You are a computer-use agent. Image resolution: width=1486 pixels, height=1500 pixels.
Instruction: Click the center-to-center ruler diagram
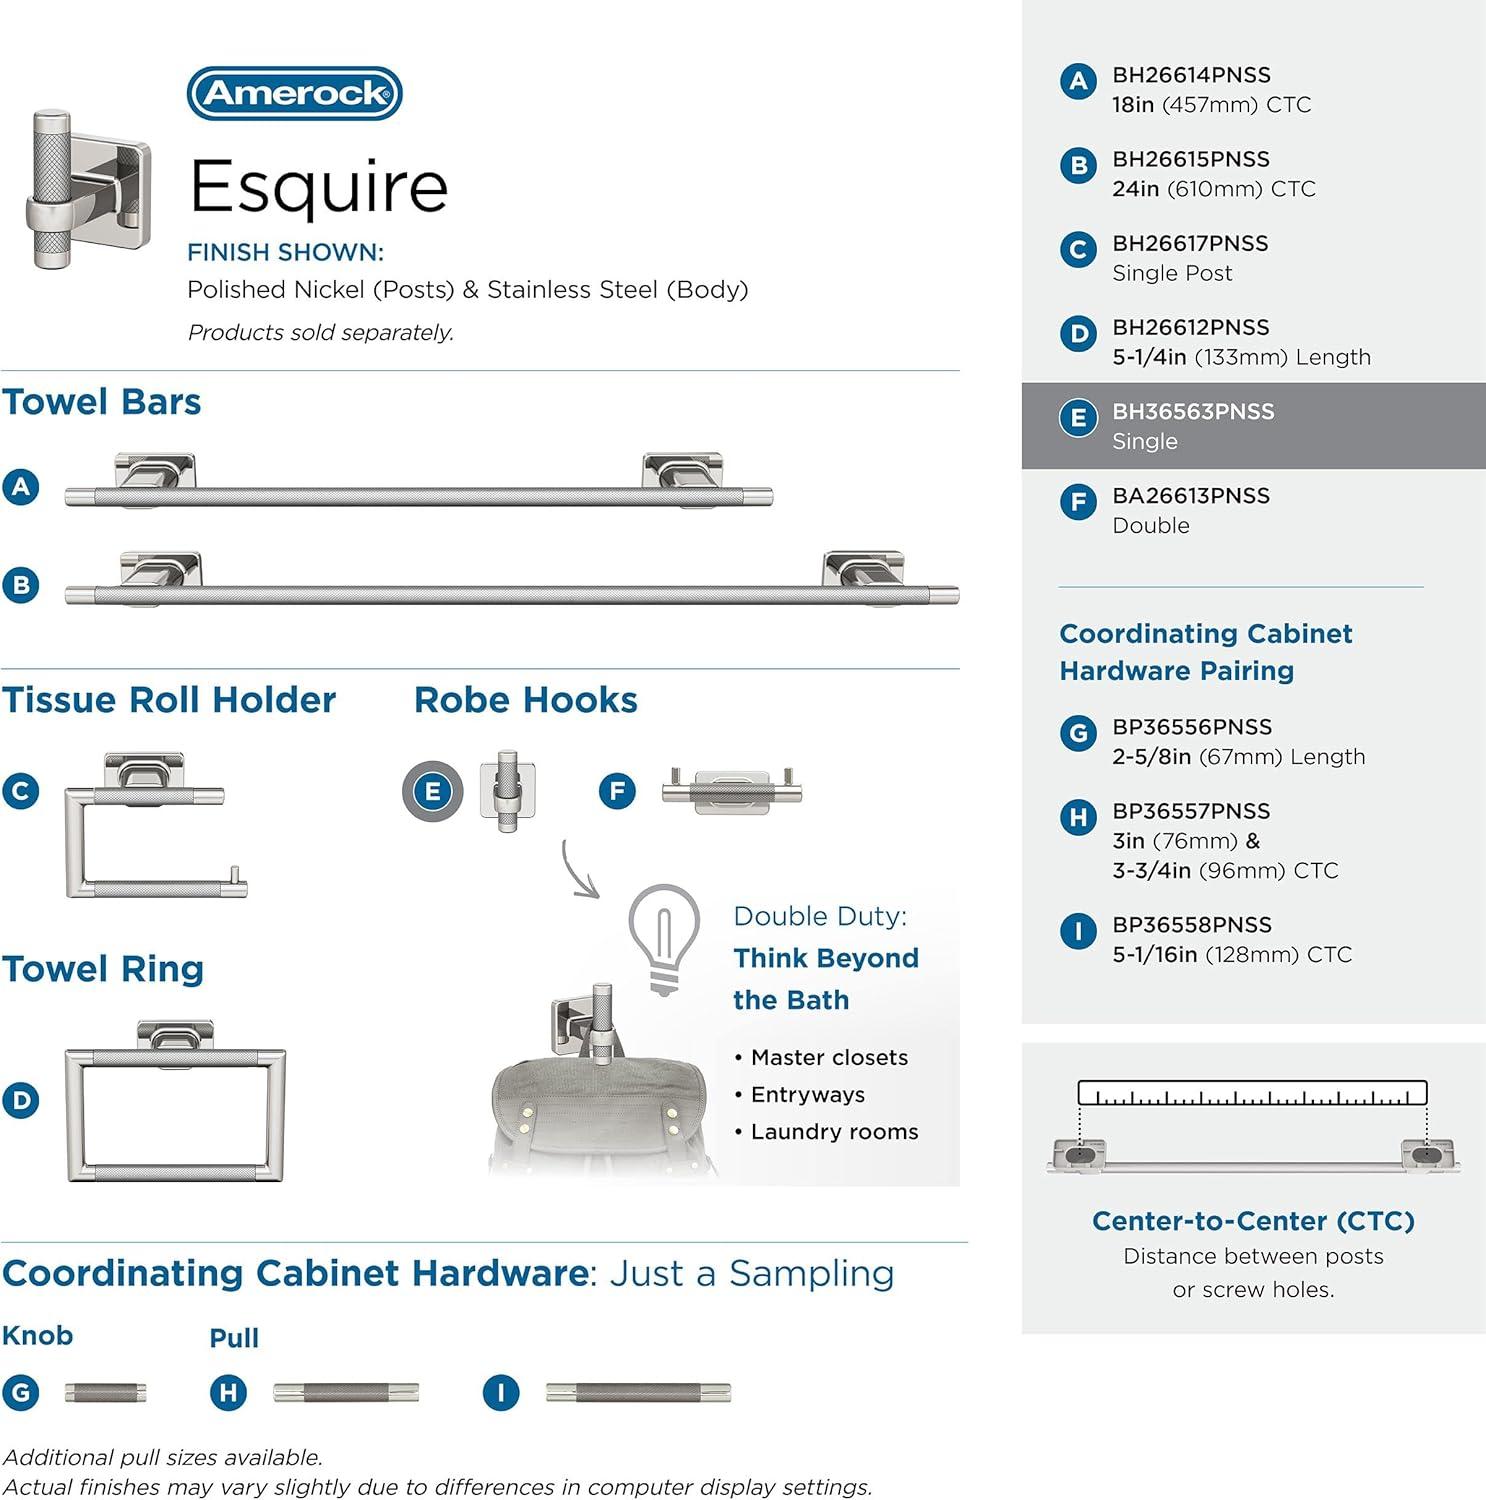1253,1126
